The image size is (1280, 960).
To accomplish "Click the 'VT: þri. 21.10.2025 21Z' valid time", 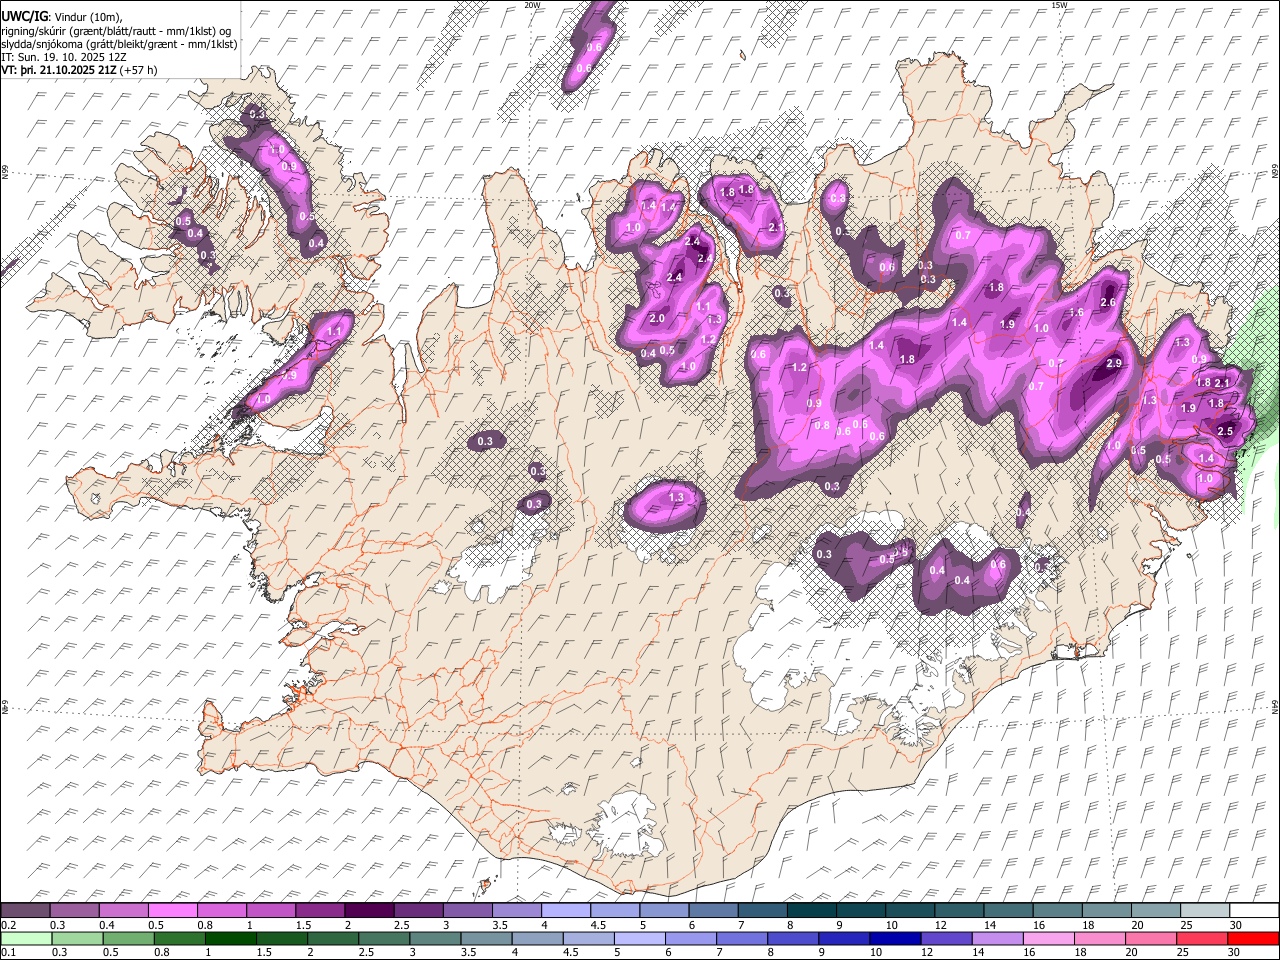I will (x=59, y=71).
